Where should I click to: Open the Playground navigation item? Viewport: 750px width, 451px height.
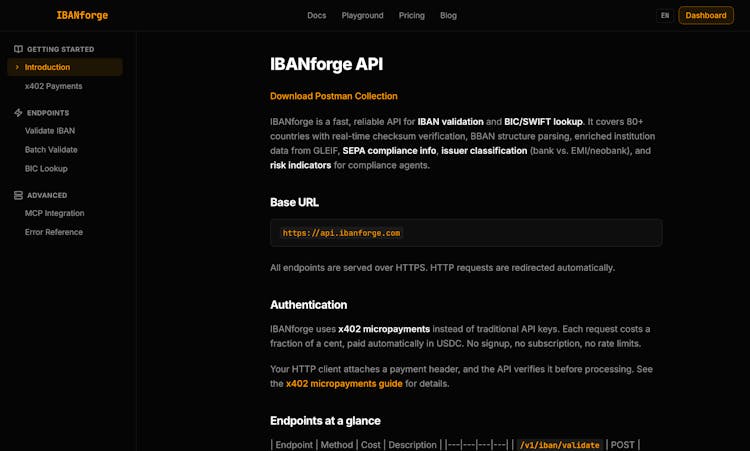click(362, 16)
